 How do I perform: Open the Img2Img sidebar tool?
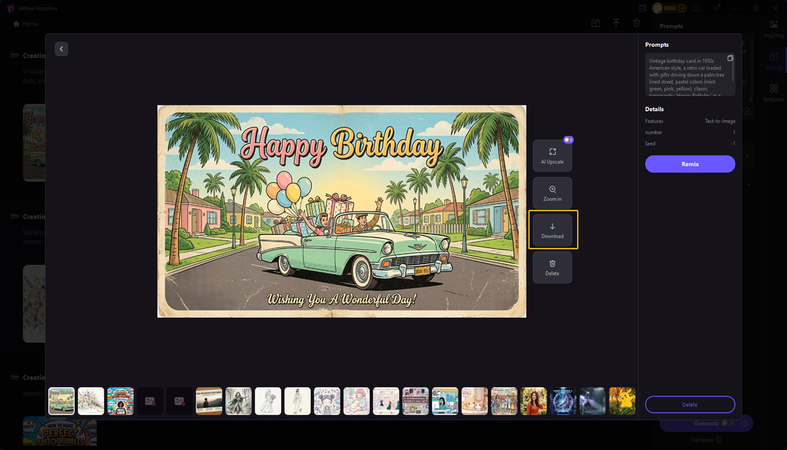click(x=773, y=28)
